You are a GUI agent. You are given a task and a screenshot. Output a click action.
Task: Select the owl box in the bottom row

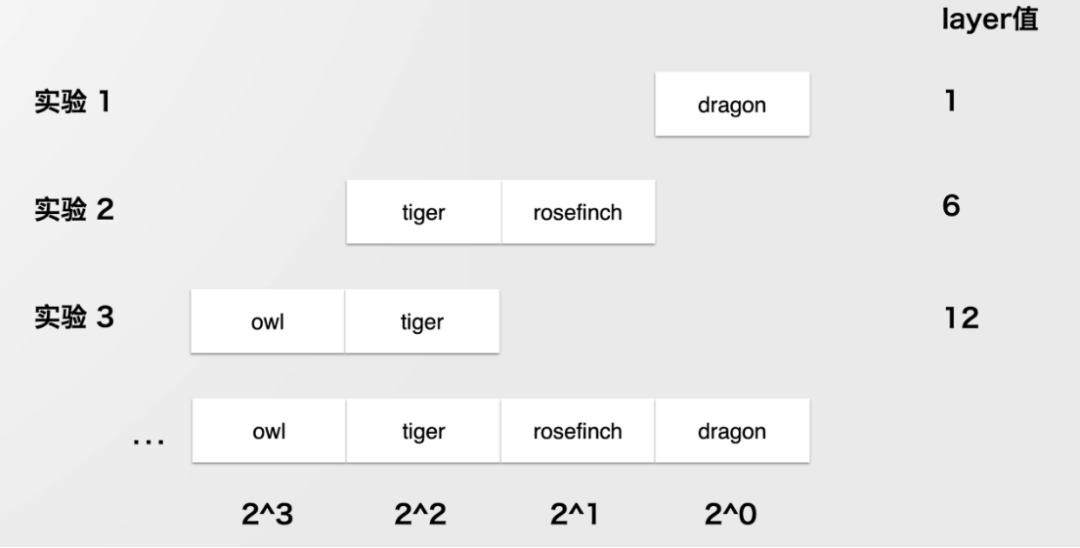[268, 431]
